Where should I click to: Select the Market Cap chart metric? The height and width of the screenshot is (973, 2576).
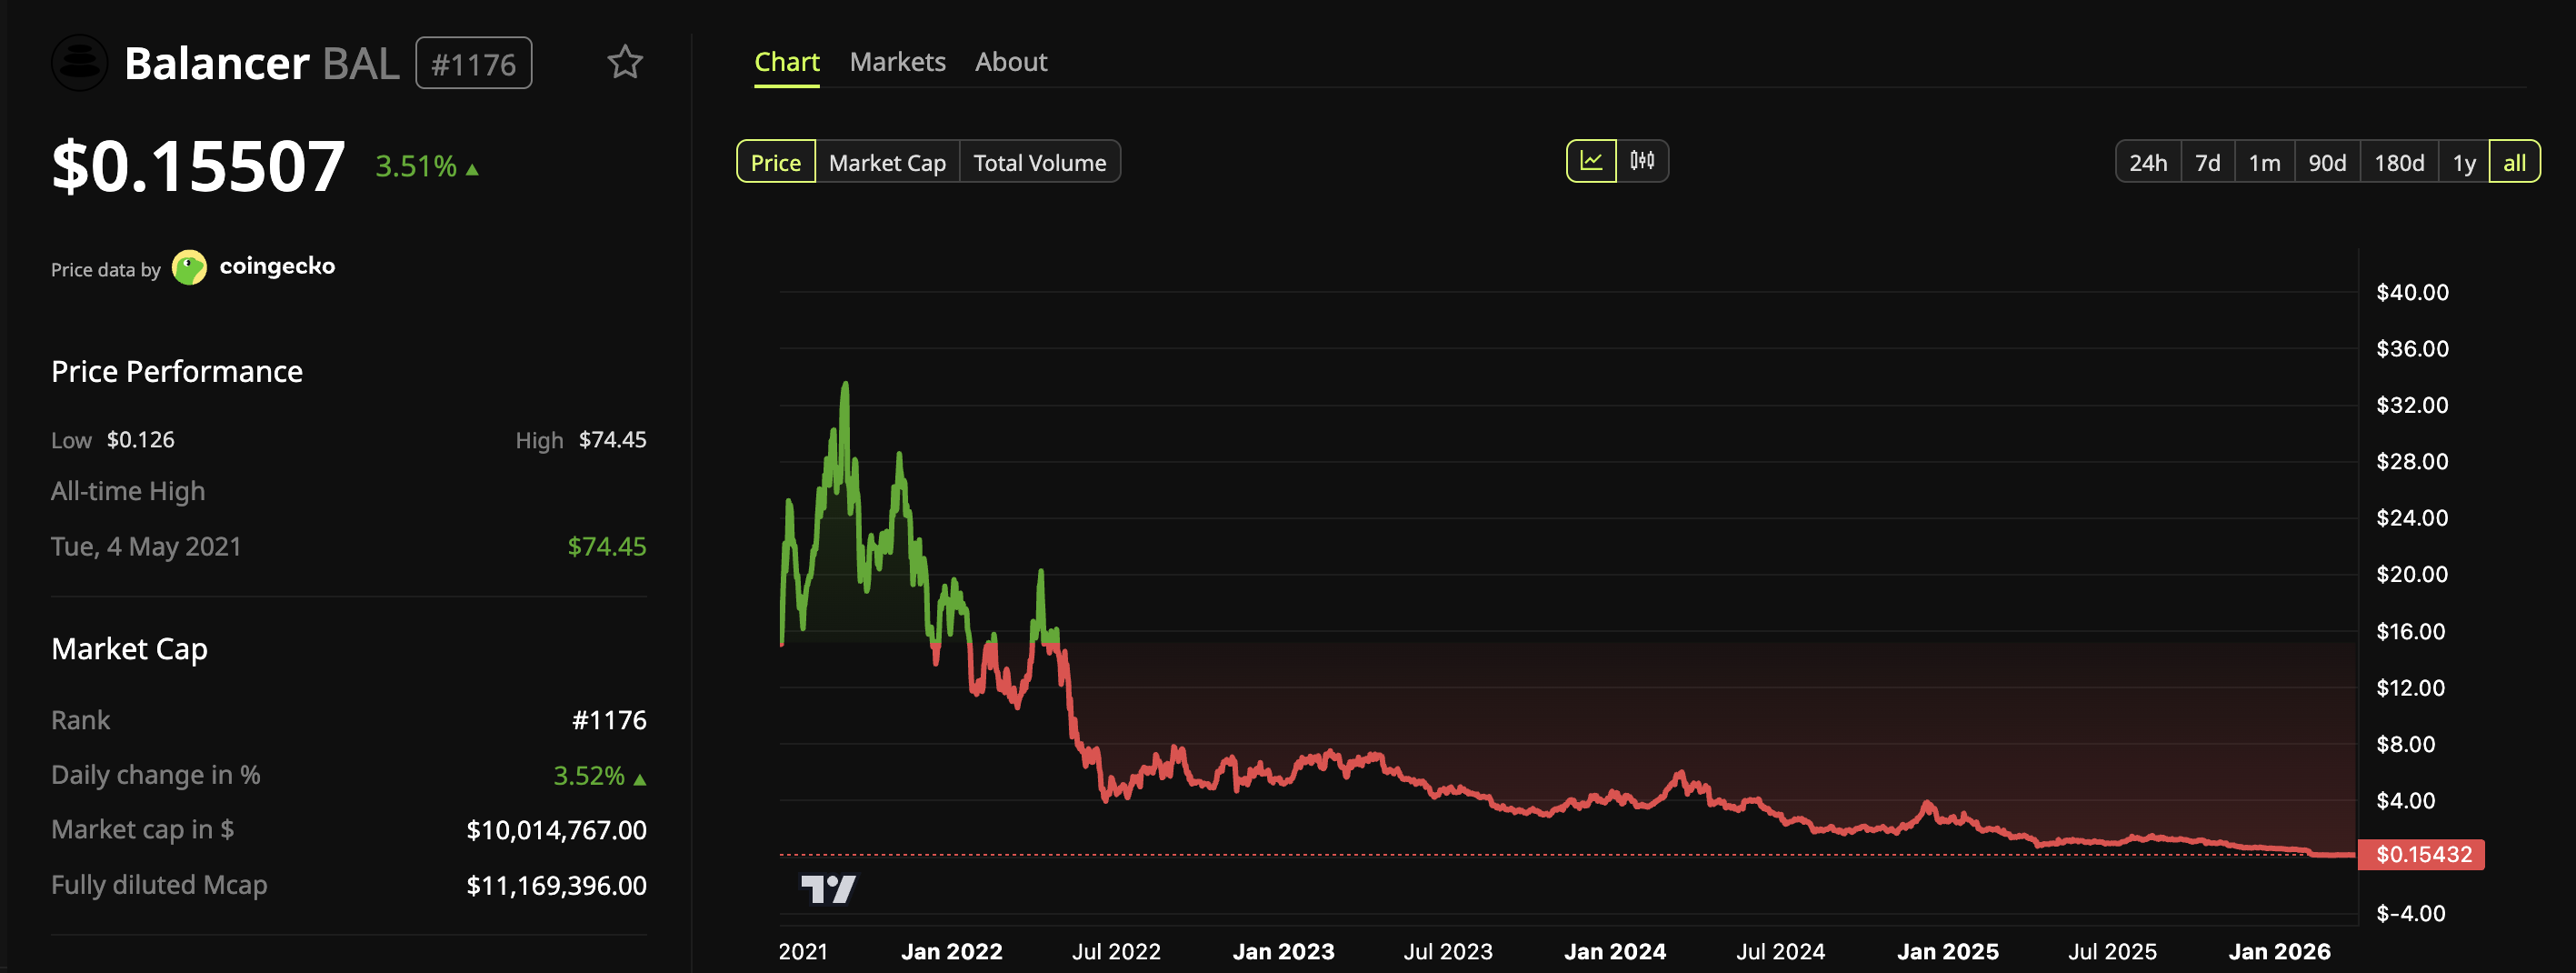[x=887, y=162]
